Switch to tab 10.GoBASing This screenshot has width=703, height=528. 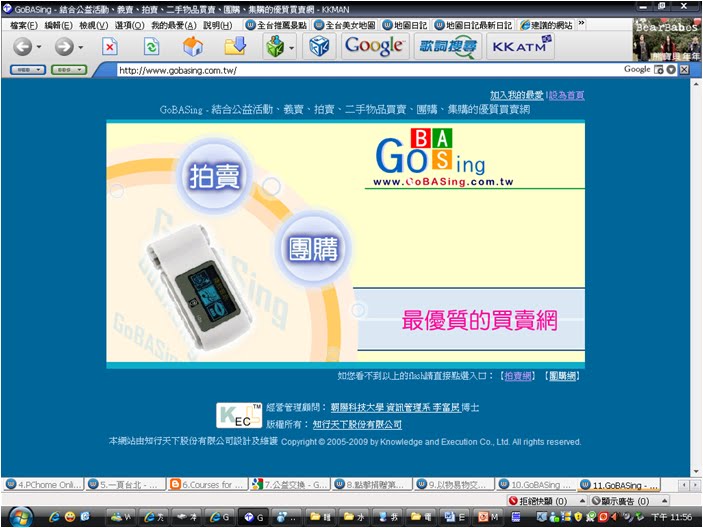tap(536, 485)
